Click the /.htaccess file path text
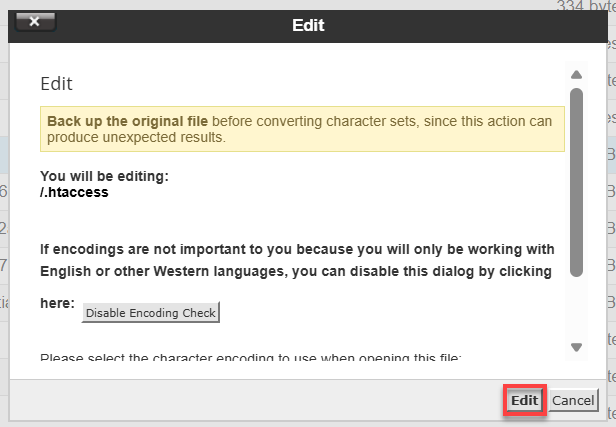 point(74,192)
